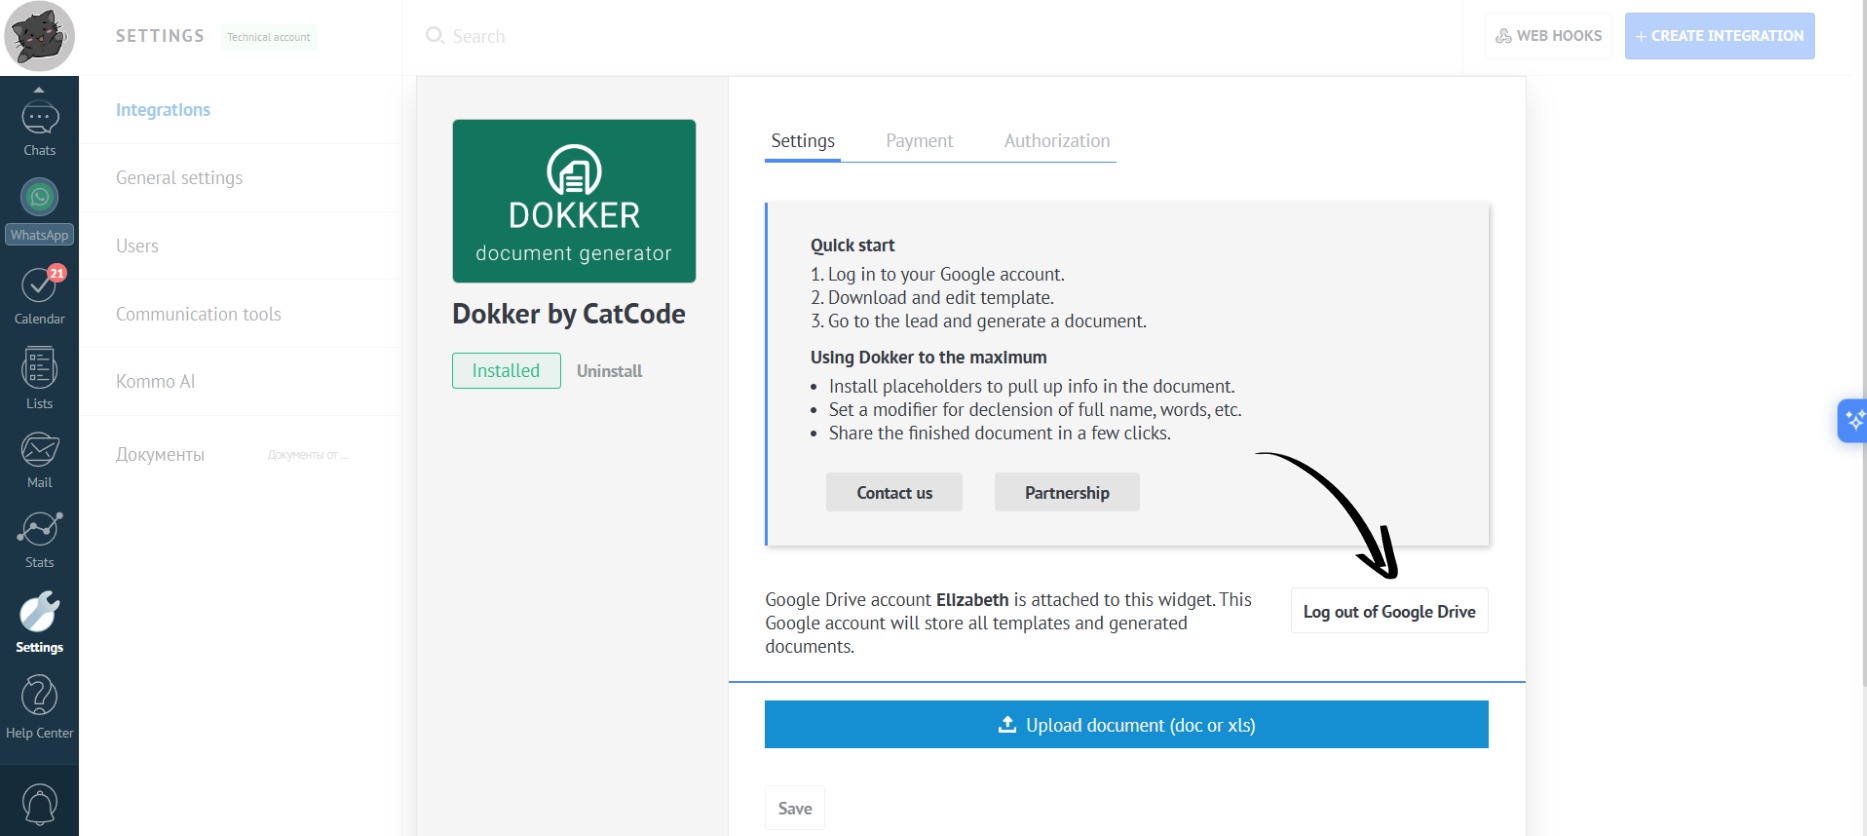Click the AI sparkle assistant icon
Viewport: 1867px width, 836px height.
[x=1853, y=420]
